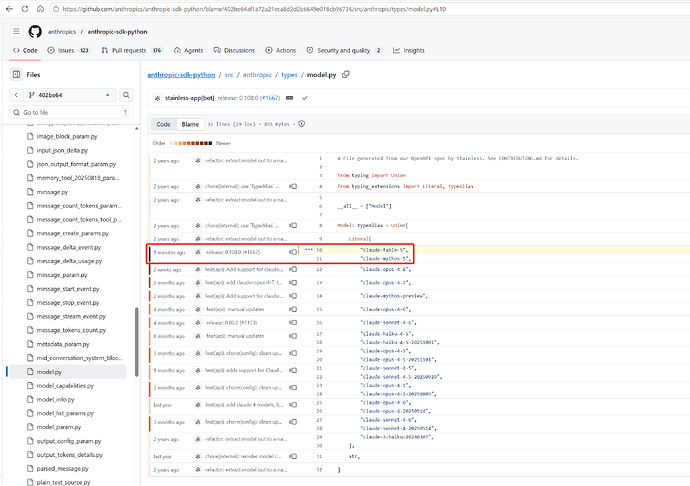Check the green commit status checkmark
Viewport: 690px width, 486px height.
coord(305,98)
